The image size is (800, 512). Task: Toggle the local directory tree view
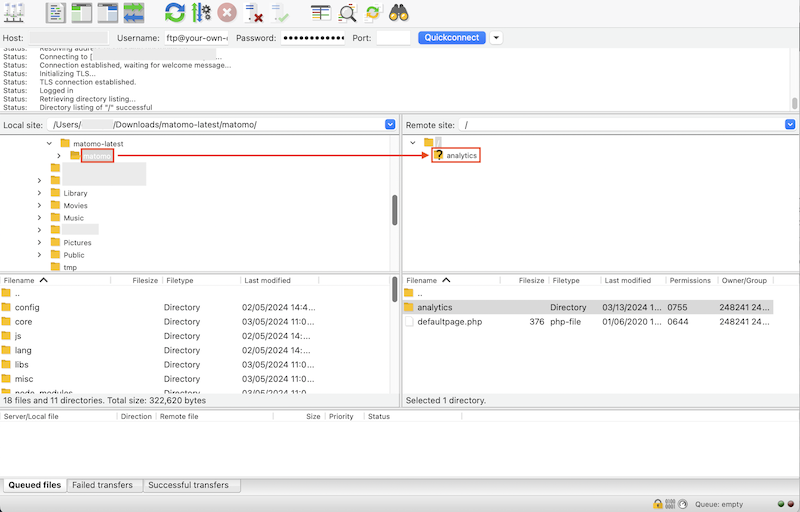point(82,13)
